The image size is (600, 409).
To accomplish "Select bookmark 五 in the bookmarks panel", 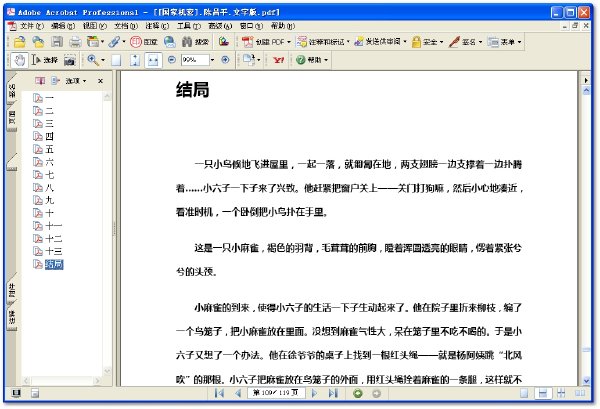I will [x=49, y=149].
